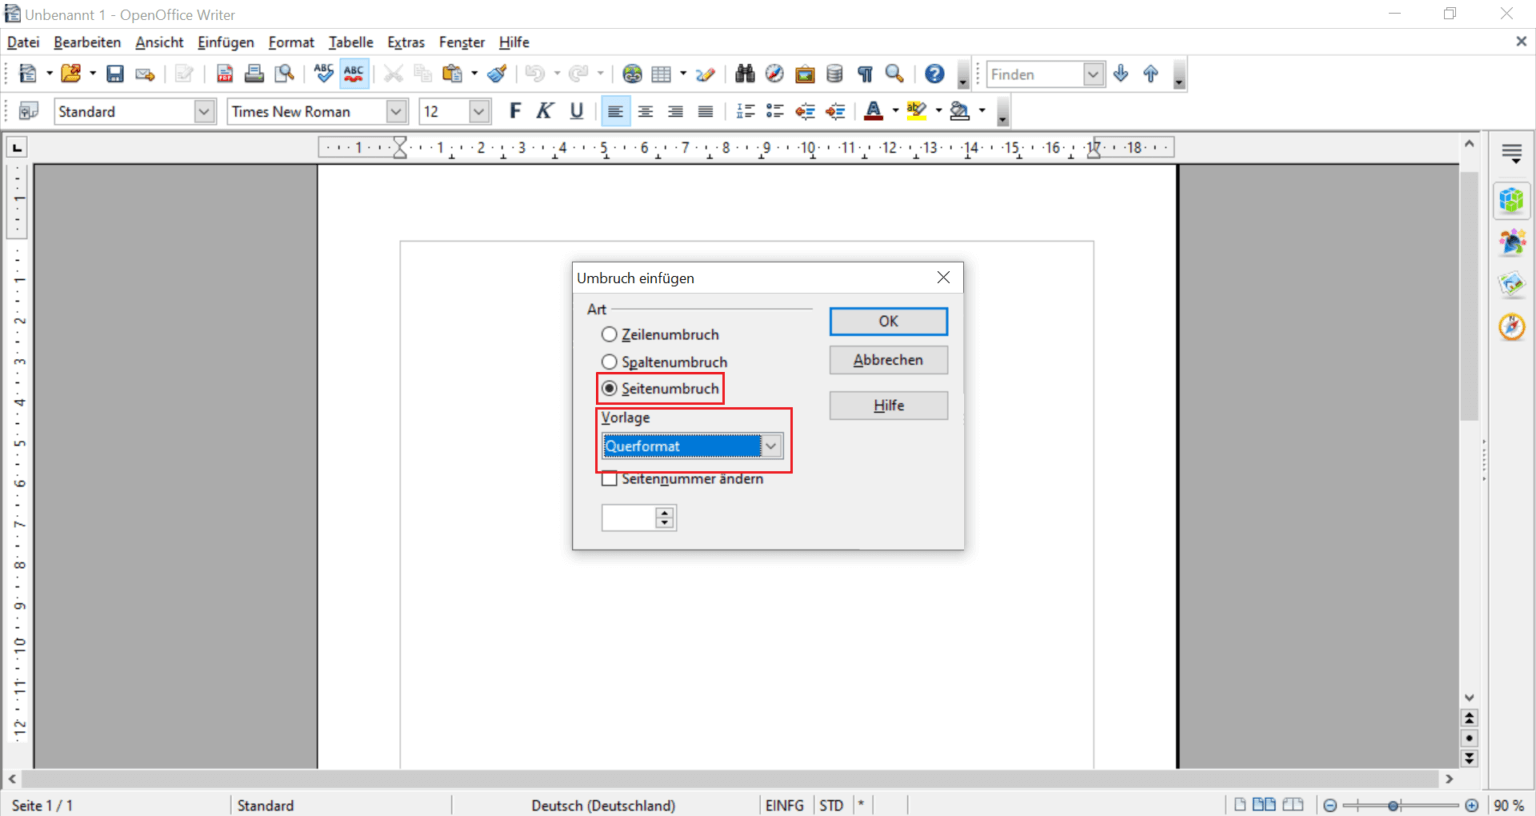Expand the Finden search dropdown
This screenshot has height=816, width=1536.
coord(1093,74)
